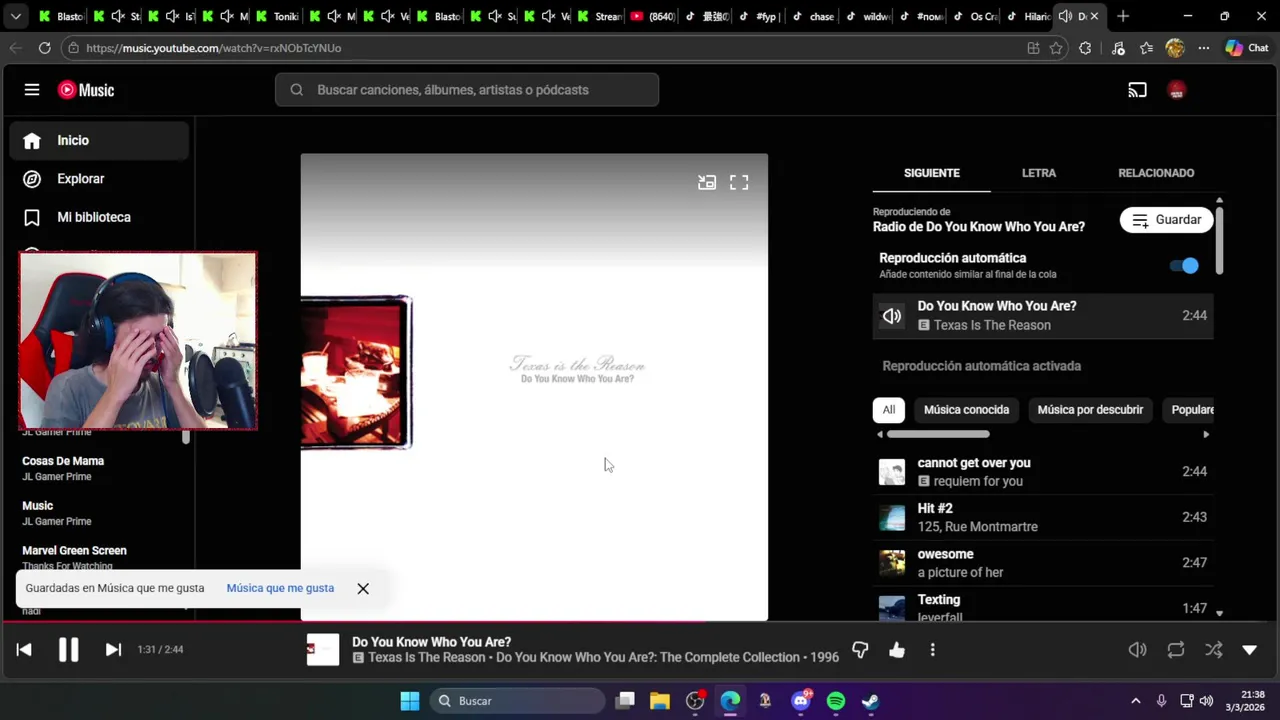Screen dimensions: 1280x720
Task: Go to YouTube Music logo home
Action: click(86, 90)
